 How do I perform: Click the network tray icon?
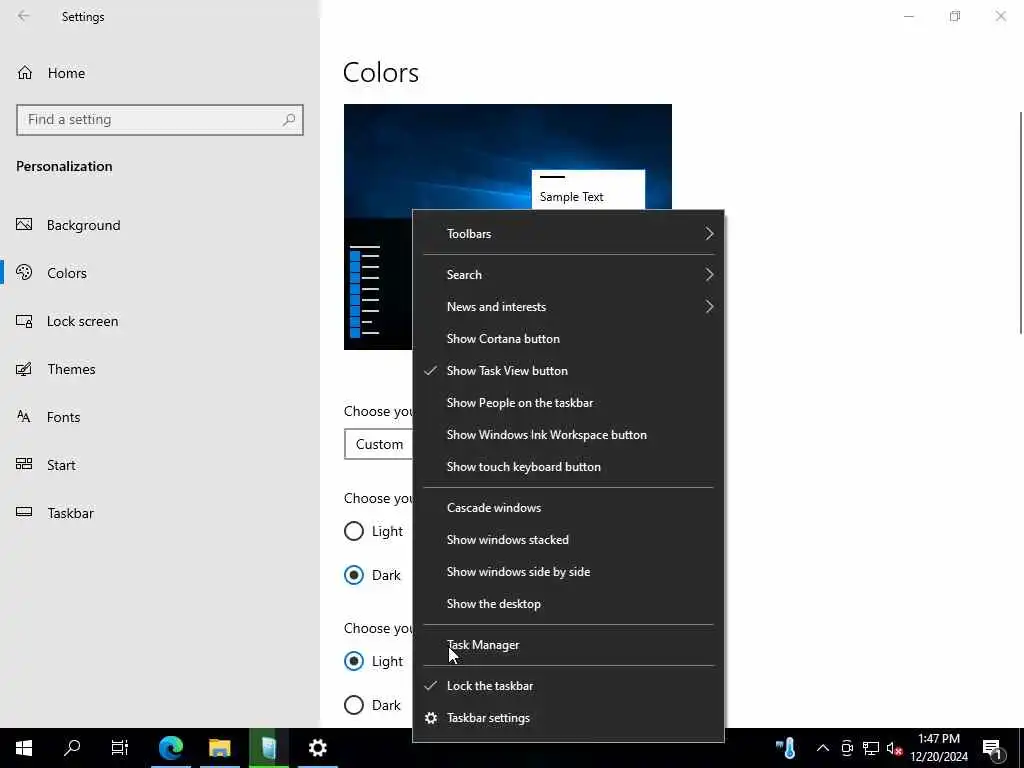tap(871, 748)
